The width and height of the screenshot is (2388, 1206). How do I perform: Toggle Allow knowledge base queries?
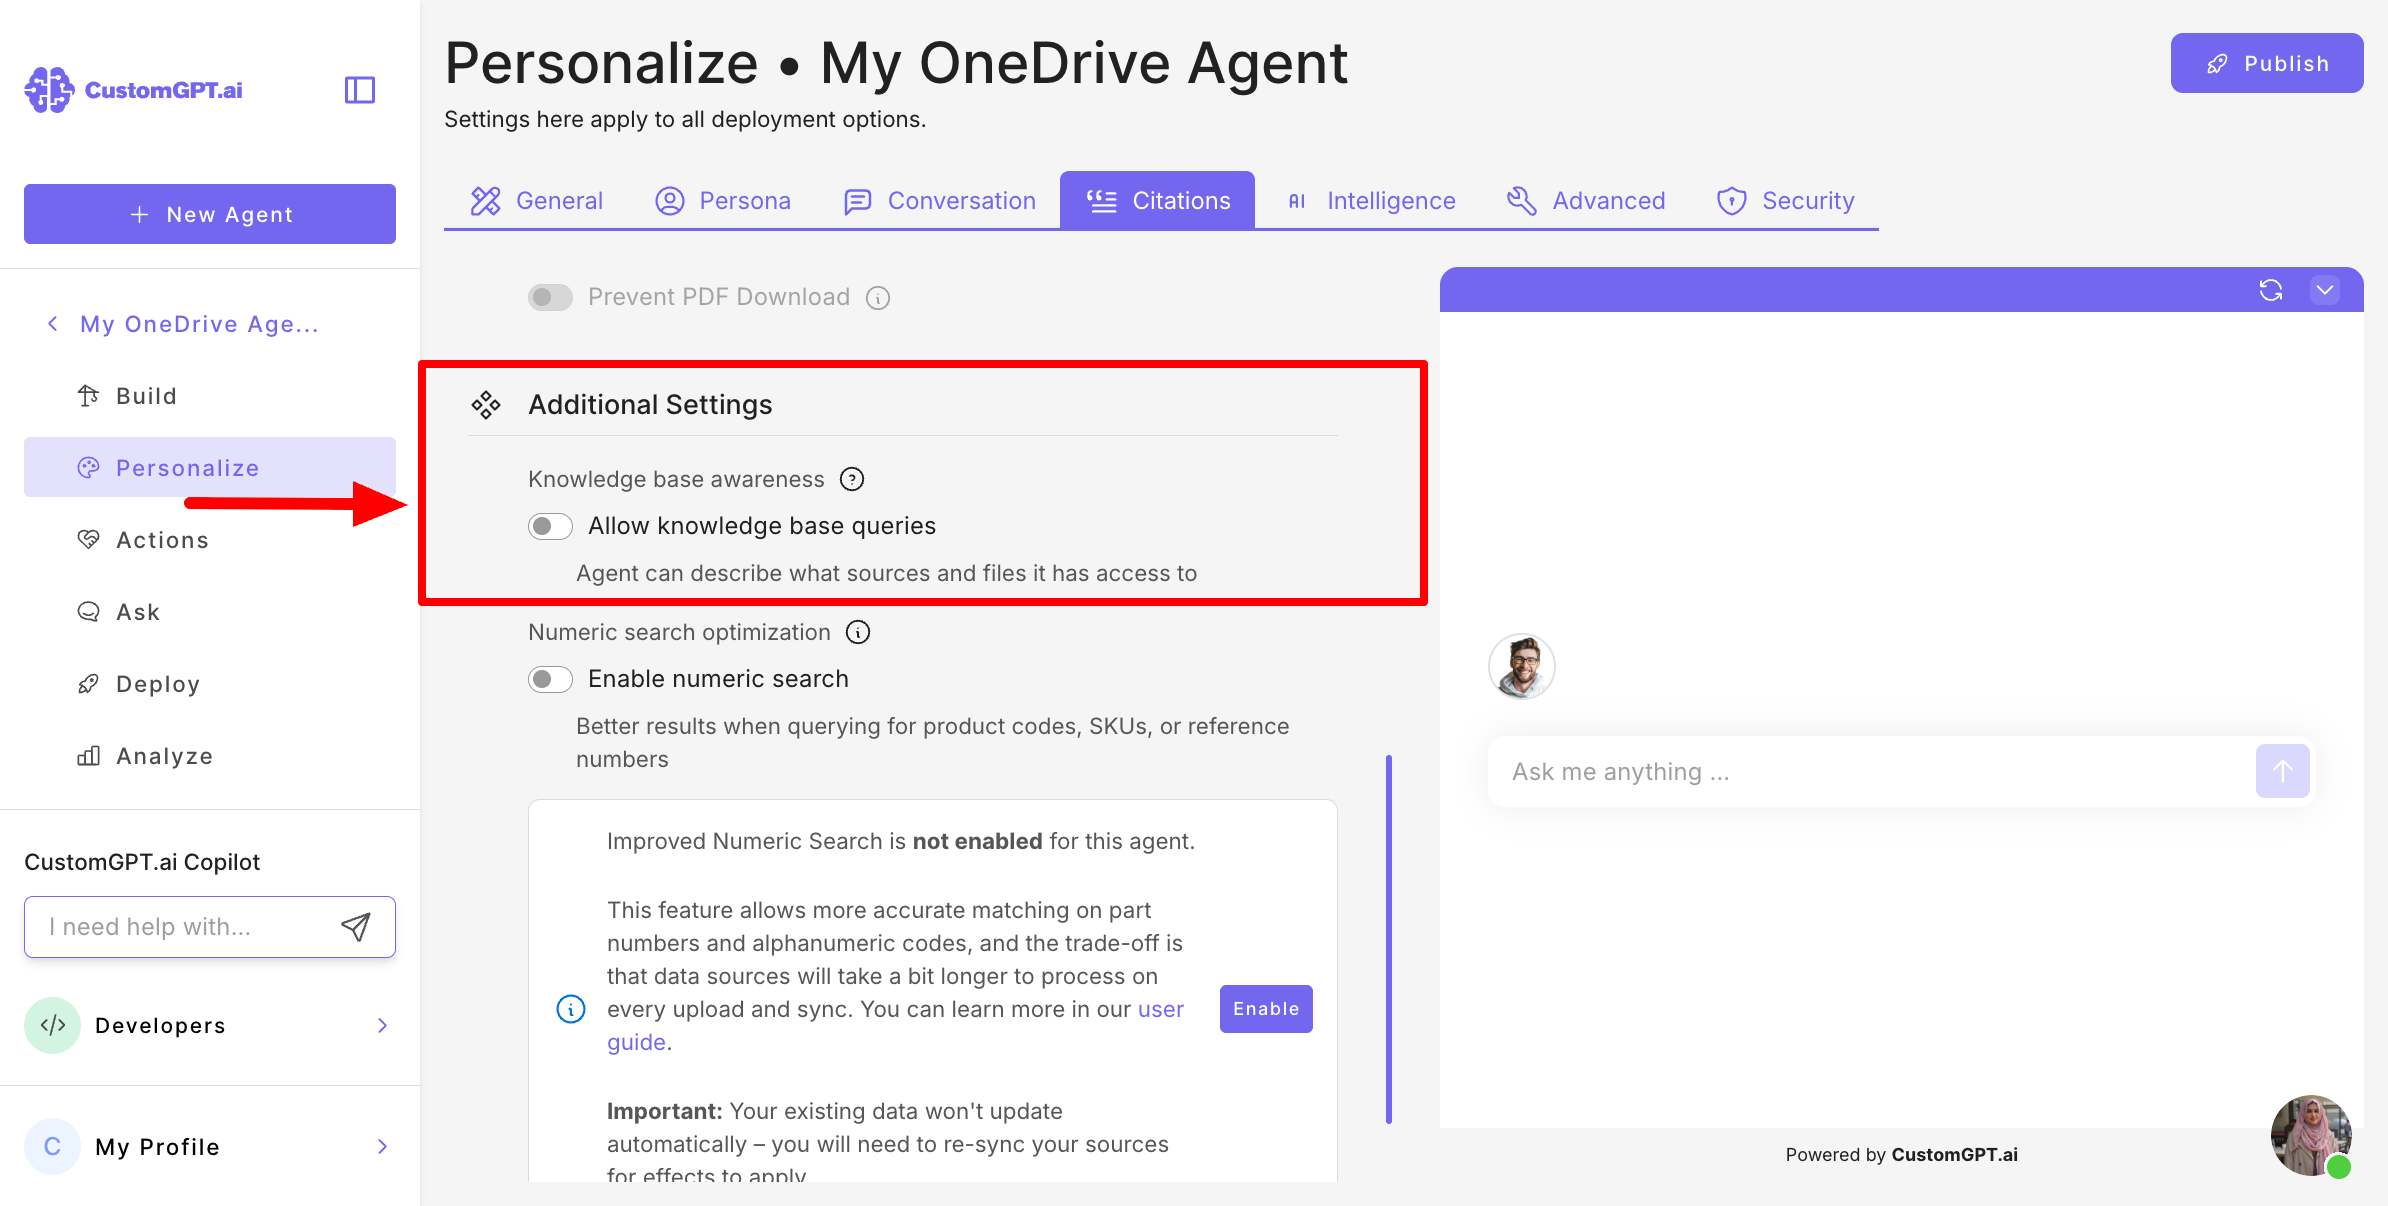point(550,526)
